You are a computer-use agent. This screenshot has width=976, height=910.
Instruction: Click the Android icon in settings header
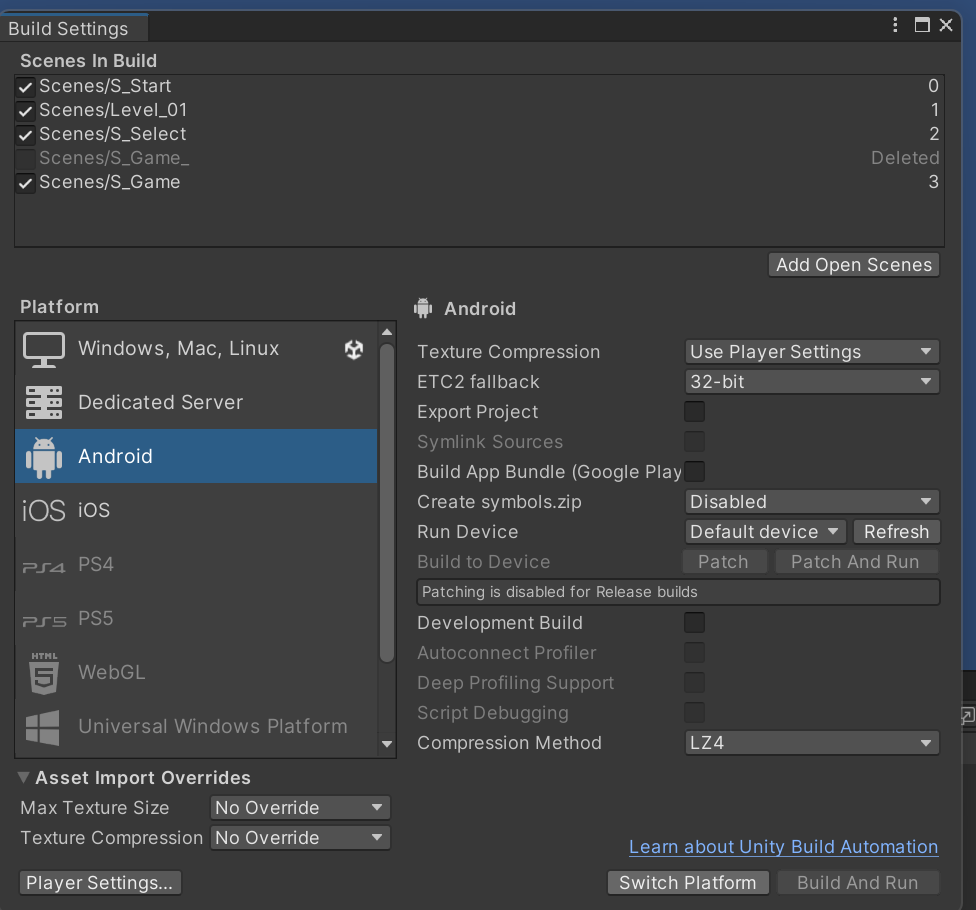pos(423,308)
